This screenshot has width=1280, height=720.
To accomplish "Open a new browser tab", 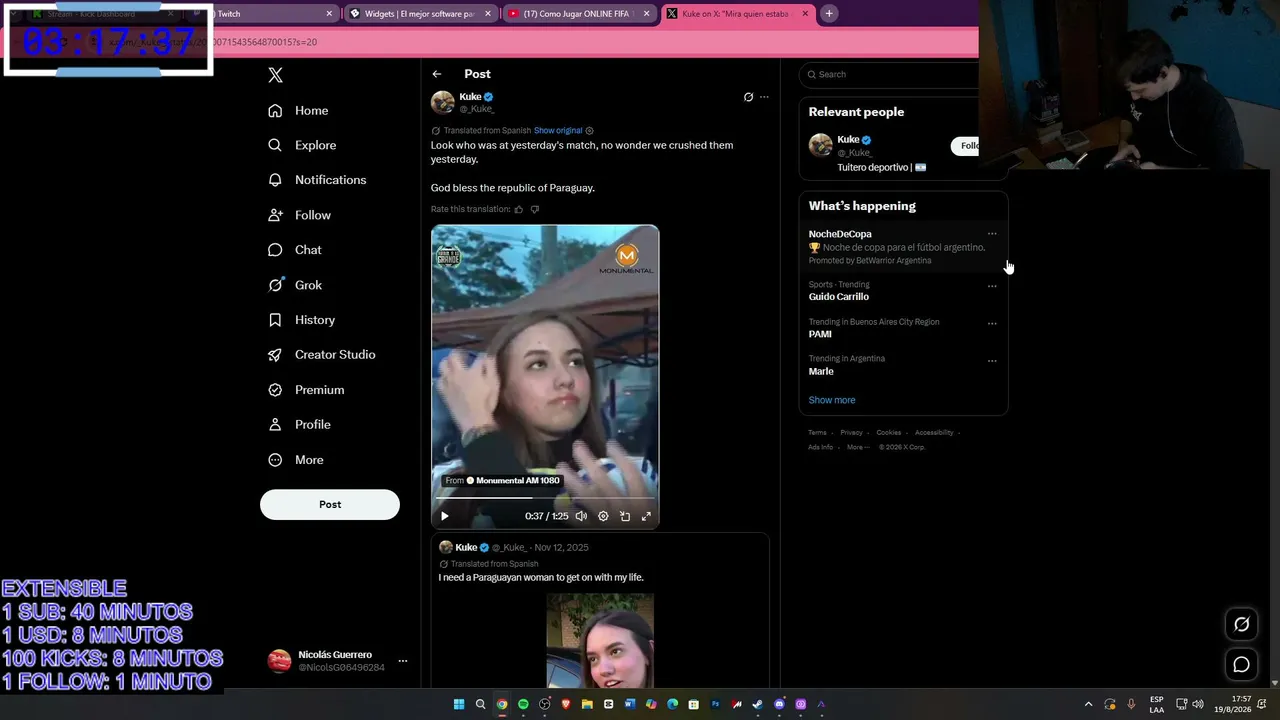I will click(829, 14).
